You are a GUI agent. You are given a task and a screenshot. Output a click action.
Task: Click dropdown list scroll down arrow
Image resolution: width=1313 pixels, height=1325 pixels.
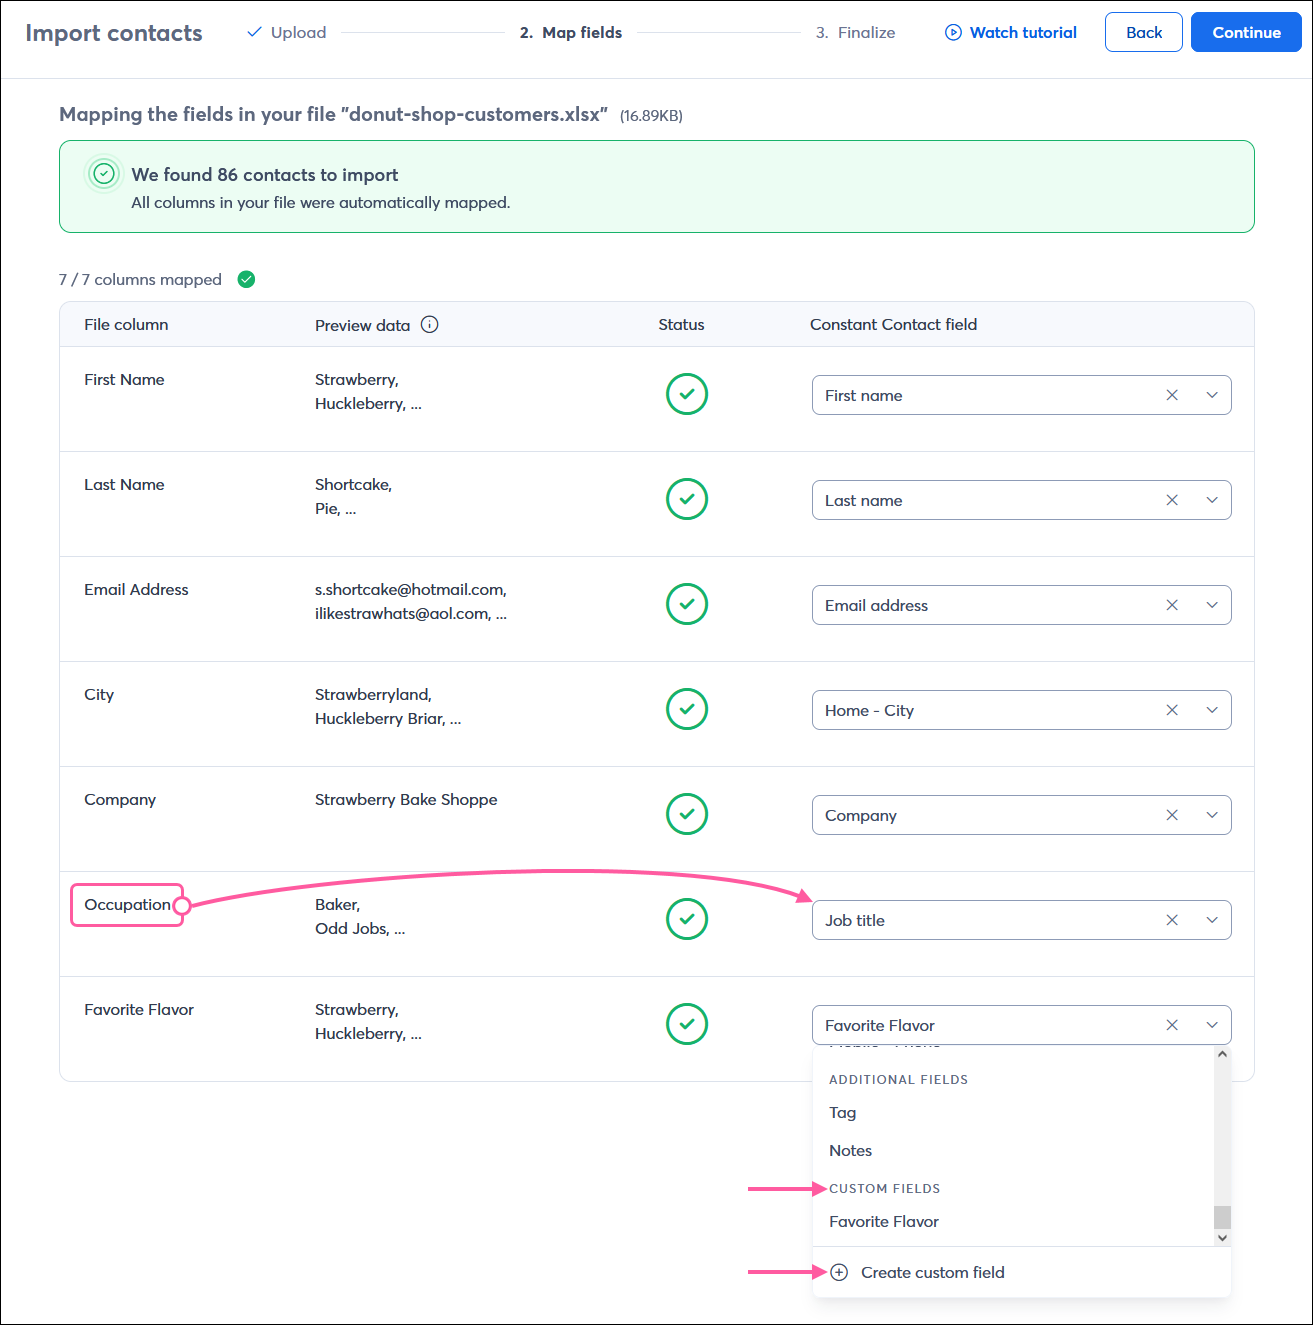1222,1238
